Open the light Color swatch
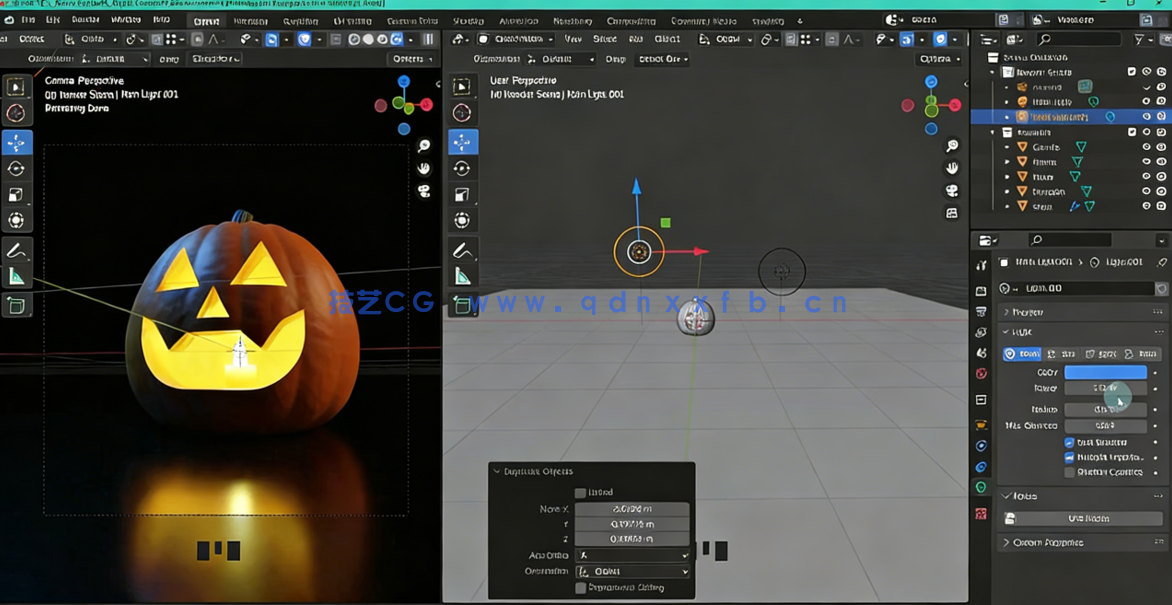Image resolution: width=1172 pixels, height=605 pixels. tap(1105, 372)
